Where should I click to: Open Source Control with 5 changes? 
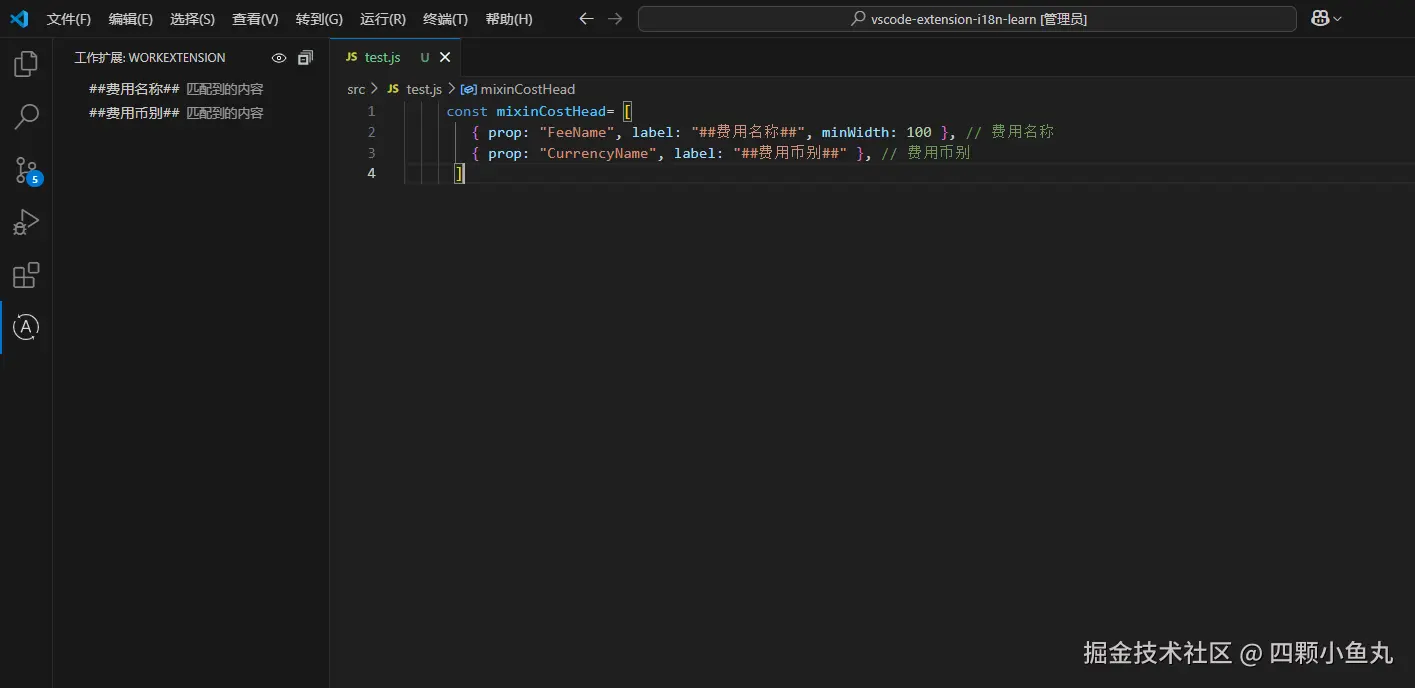tap(26, 170)
